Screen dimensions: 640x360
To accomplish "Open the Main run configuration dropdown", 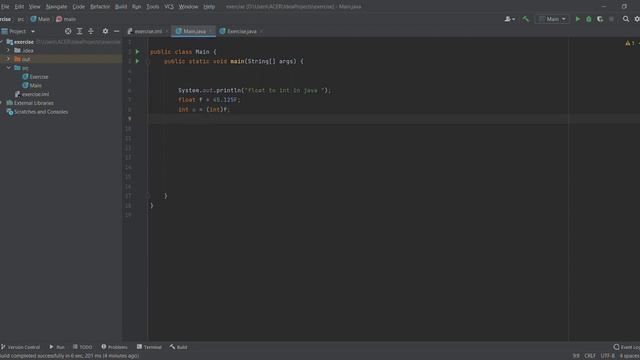I will pos(552,19).
